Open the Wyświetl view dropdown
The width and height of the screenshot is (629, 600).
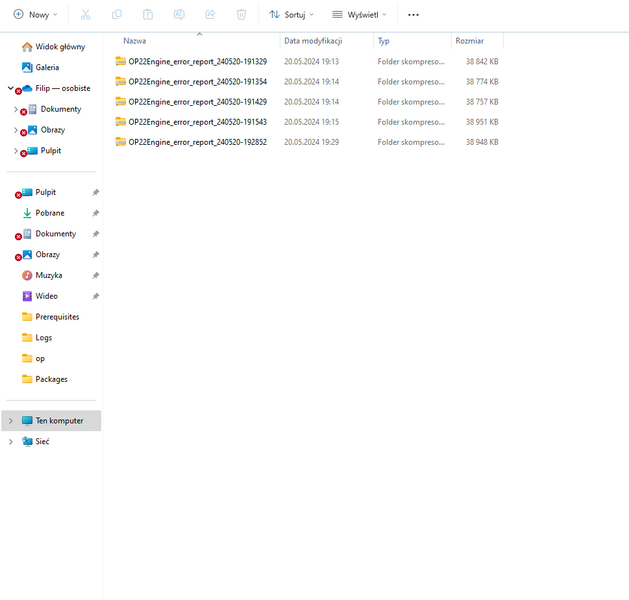(359, 15)
